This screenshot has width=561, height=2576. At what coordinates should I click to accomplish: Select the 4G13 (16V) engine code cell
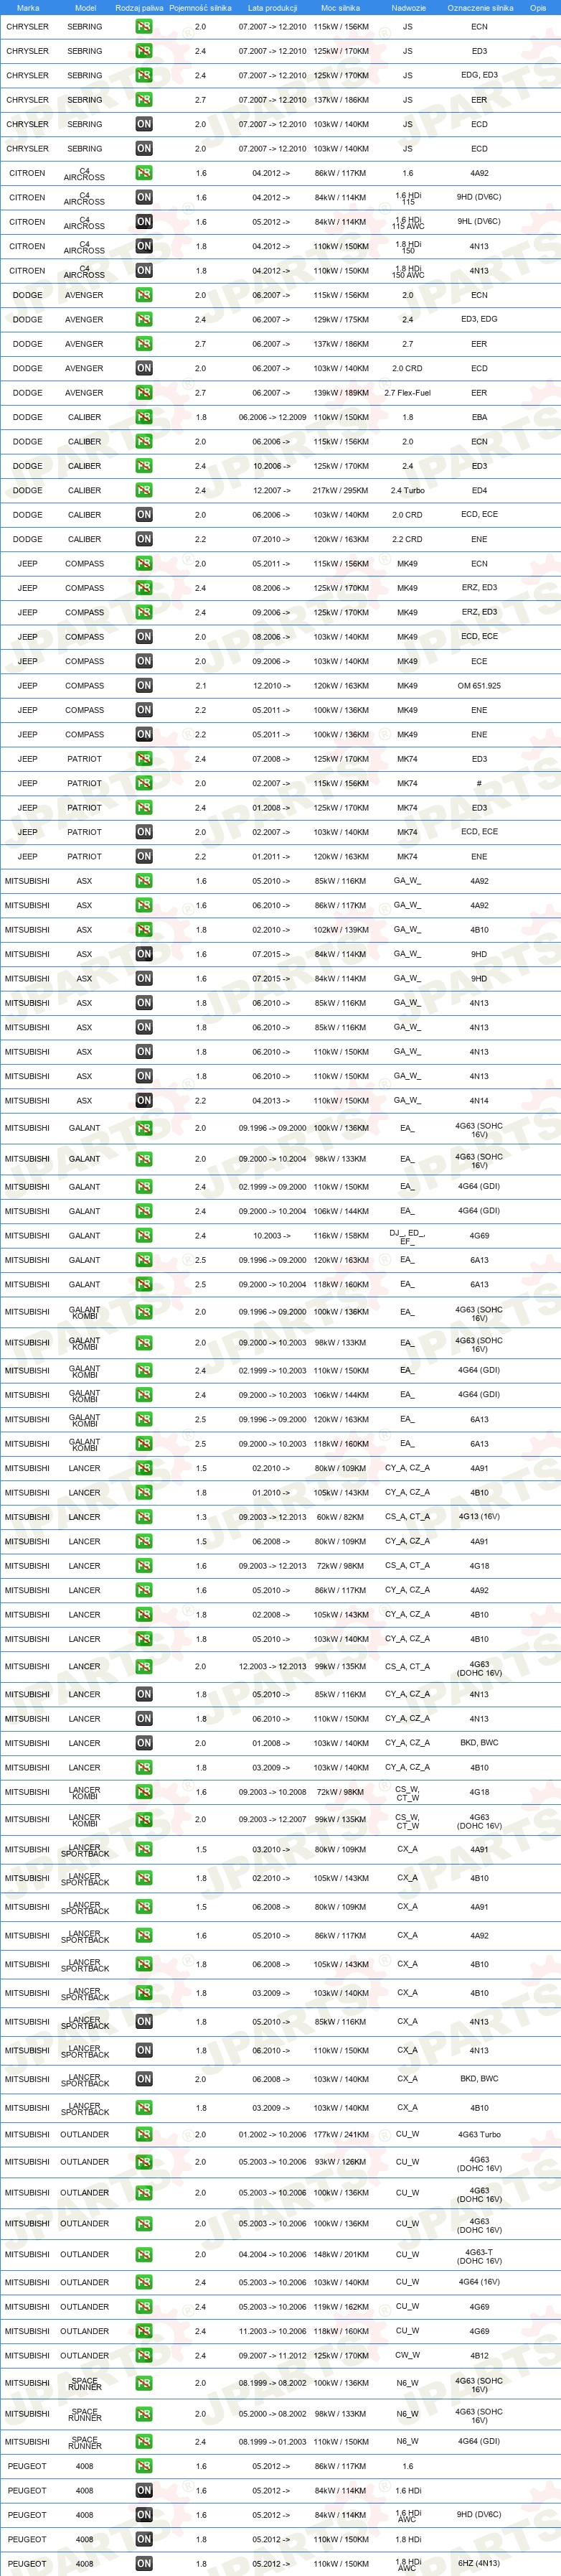point(479,1517)
